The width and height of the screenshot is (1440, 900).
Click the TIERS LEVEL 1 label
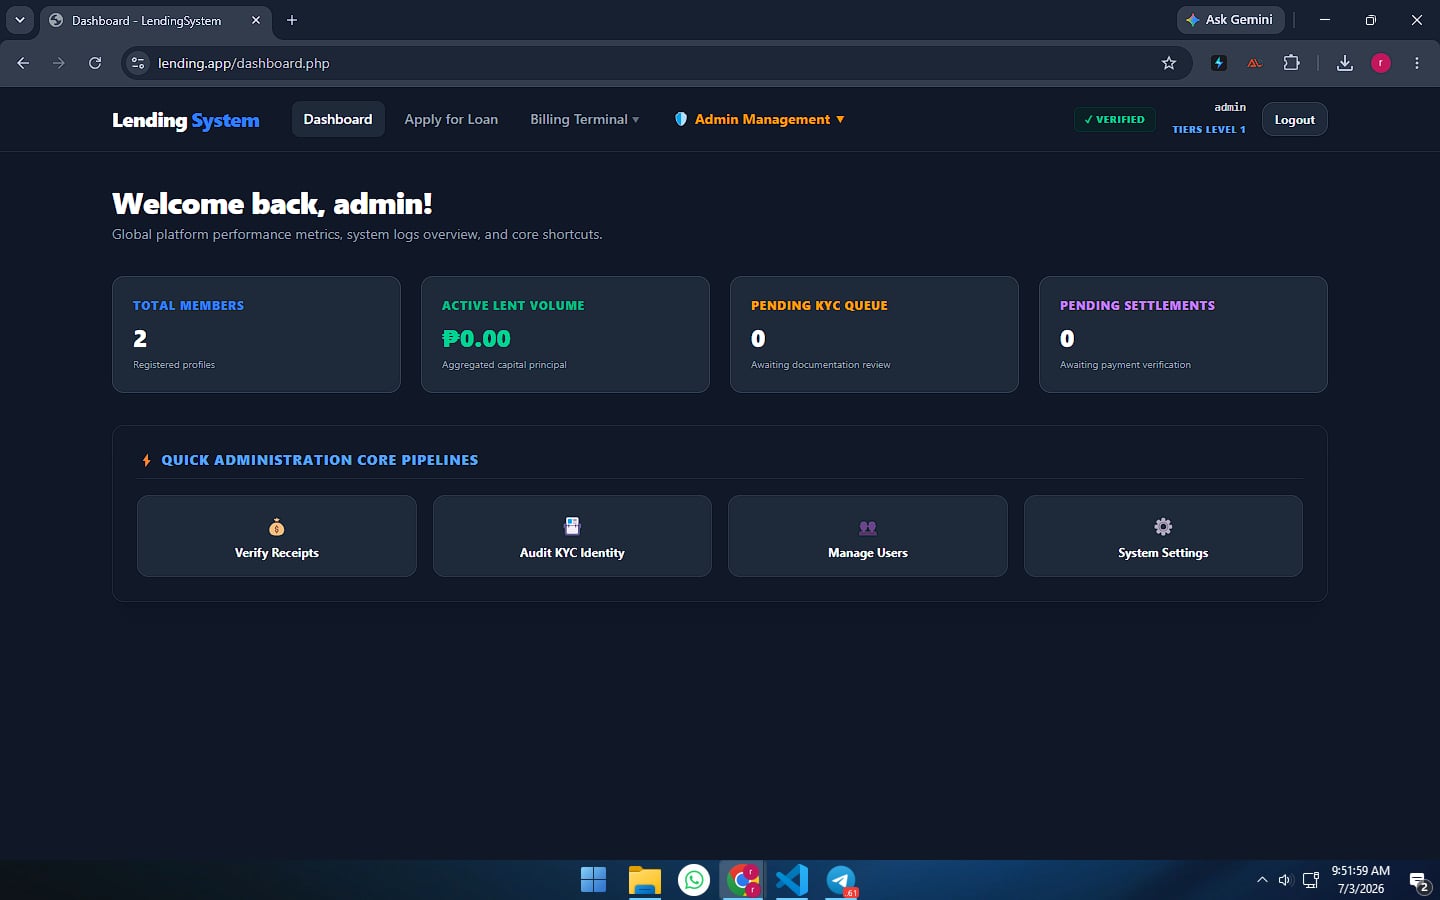1209,130
